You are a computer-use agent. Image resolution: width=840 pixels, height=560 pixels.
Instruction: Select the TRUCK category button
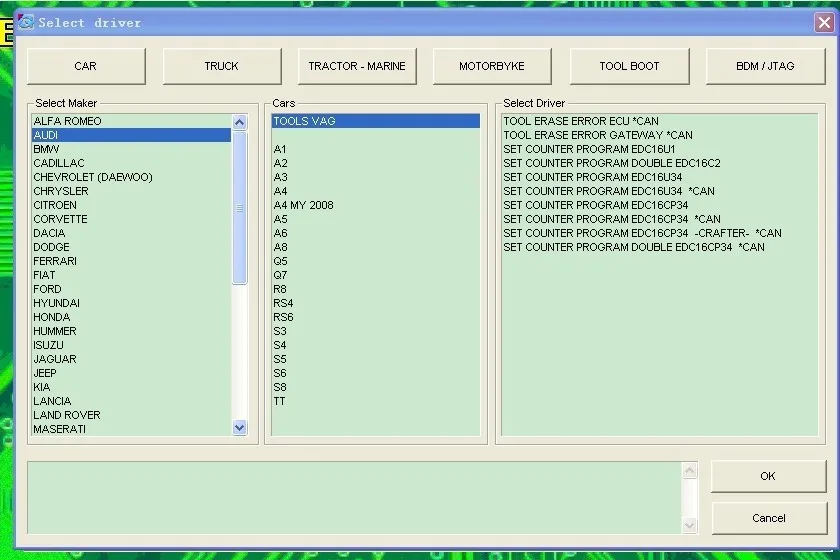point(222,66)
